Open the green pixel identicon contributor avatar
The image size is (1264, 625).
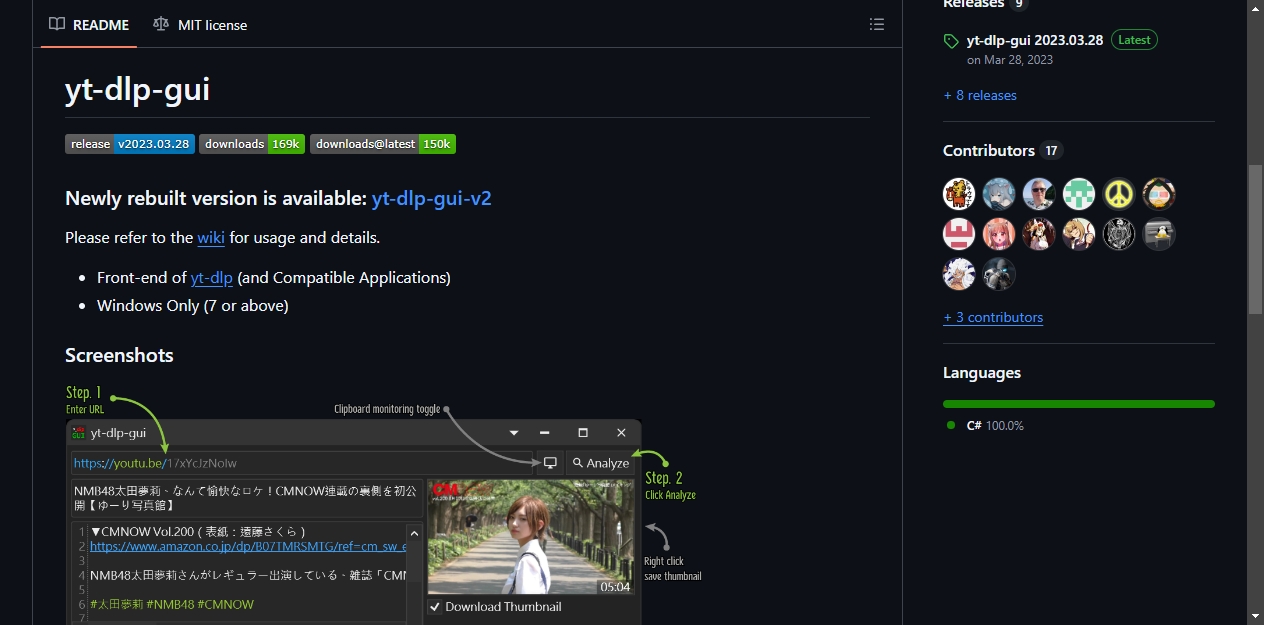point(1079,194)
